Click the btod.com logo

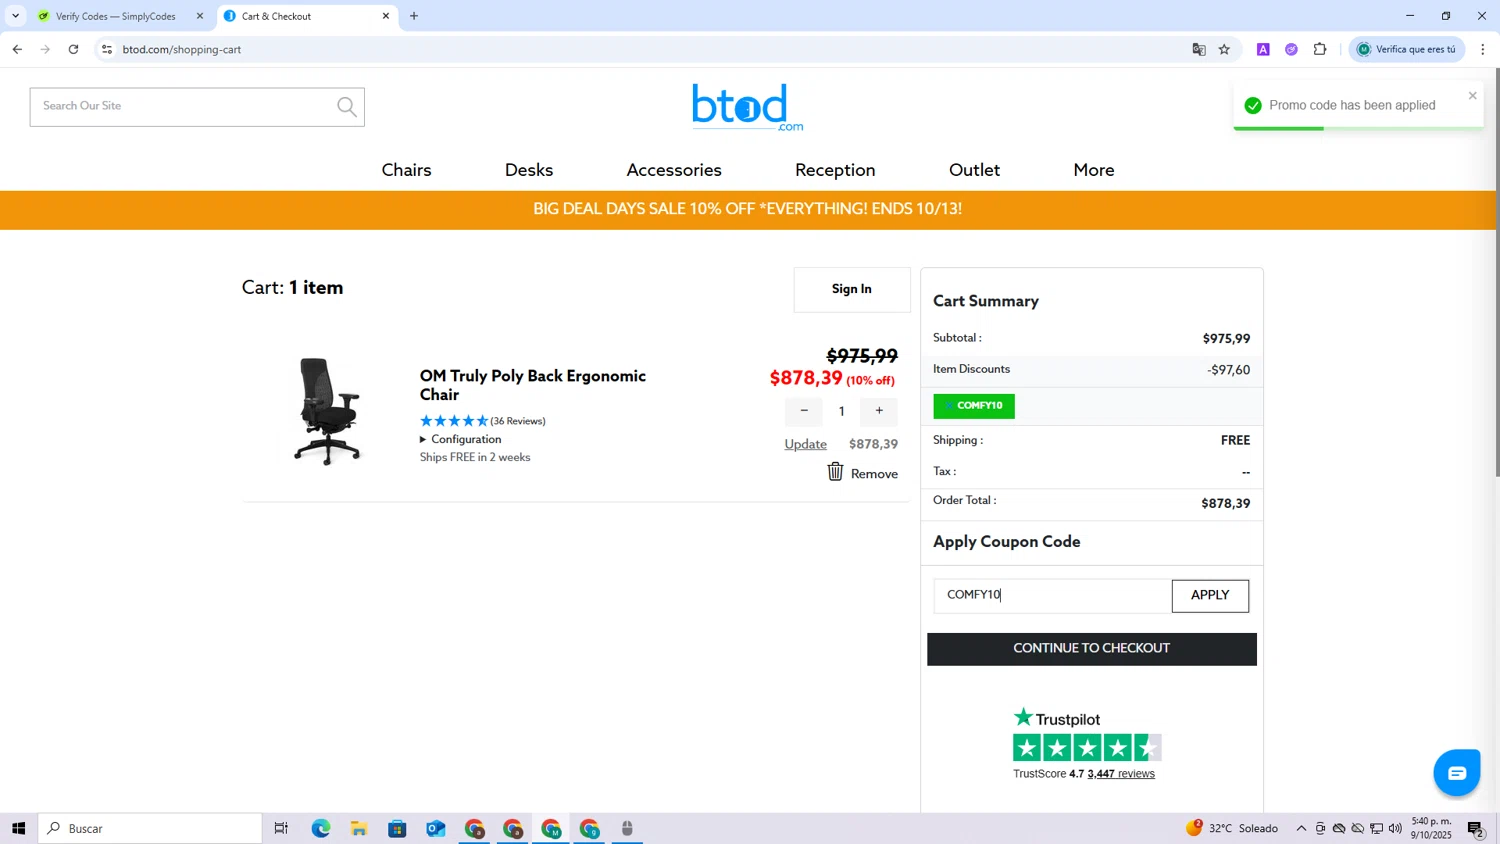[x=747, y=107]
